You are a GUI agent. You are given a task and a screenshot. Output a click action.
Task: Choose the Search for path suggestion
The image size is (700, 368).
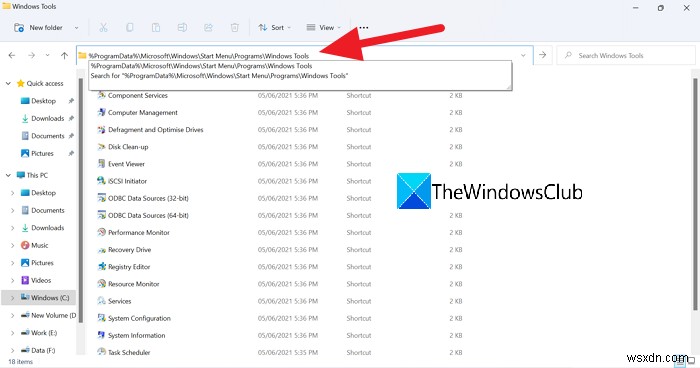(x=219, y=76)
